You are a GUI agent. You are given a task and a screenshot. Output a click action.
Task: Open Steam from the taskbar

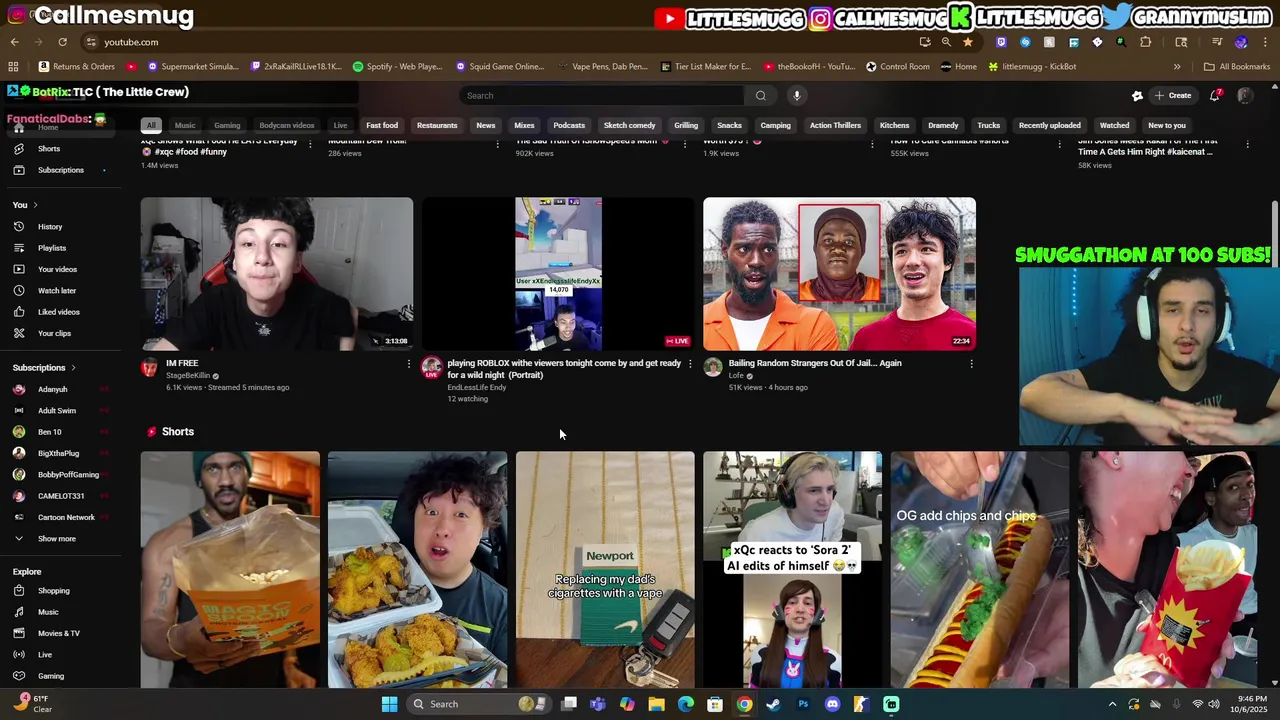pos(773,704)
